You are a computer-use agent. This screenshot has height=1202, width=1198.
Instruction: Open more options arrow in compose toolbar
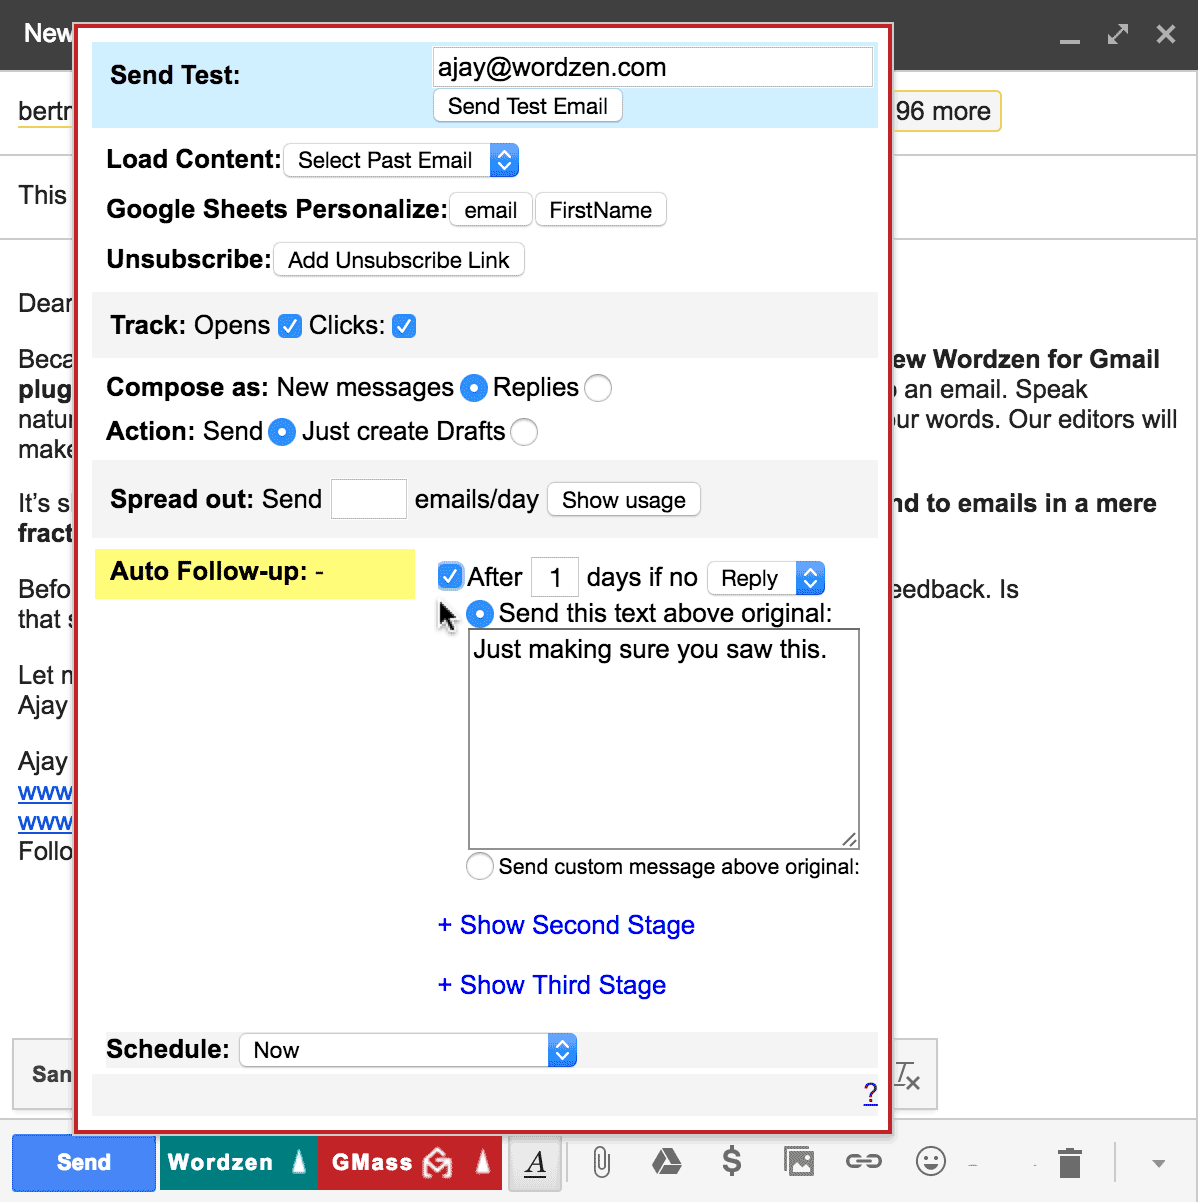pos(1159,1163)
